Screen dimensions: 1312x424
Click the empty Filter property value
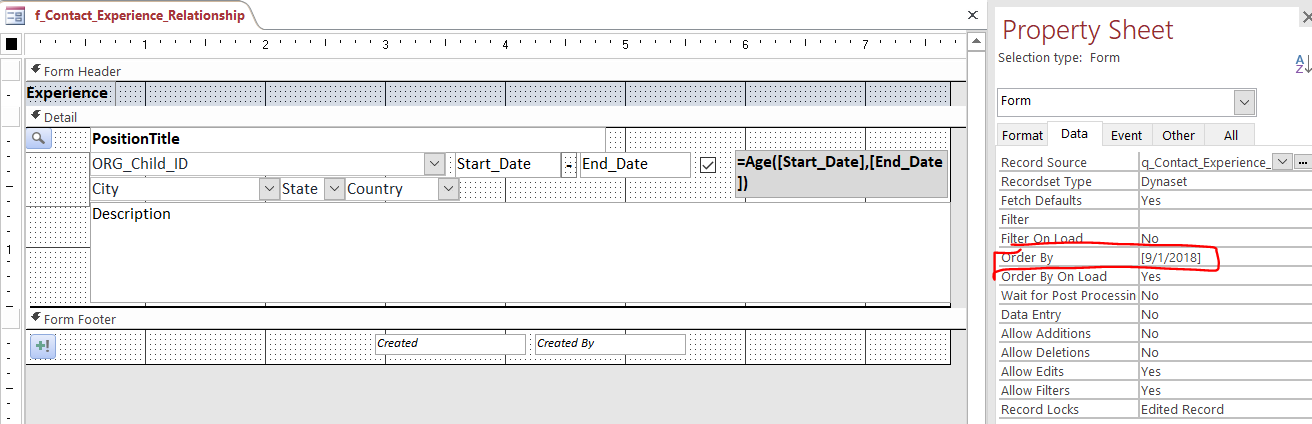[1225, 219]
